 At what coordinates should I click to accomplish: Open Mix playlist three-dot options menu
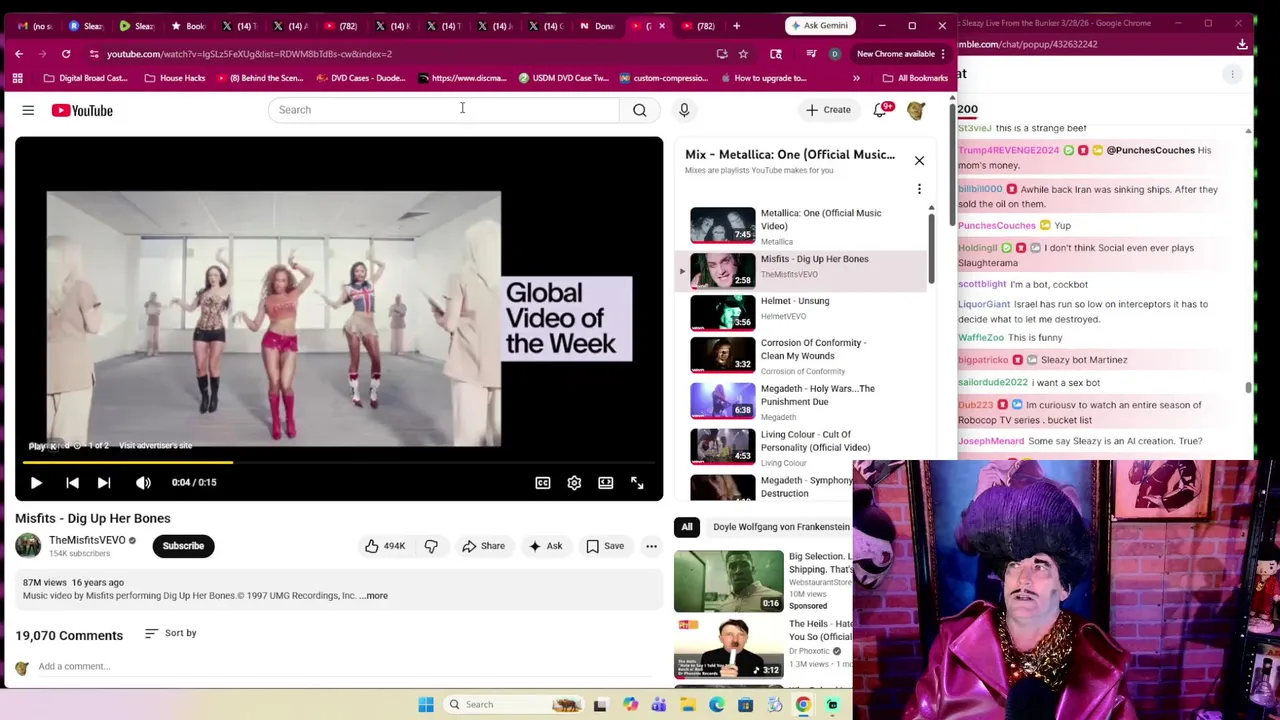919,189
